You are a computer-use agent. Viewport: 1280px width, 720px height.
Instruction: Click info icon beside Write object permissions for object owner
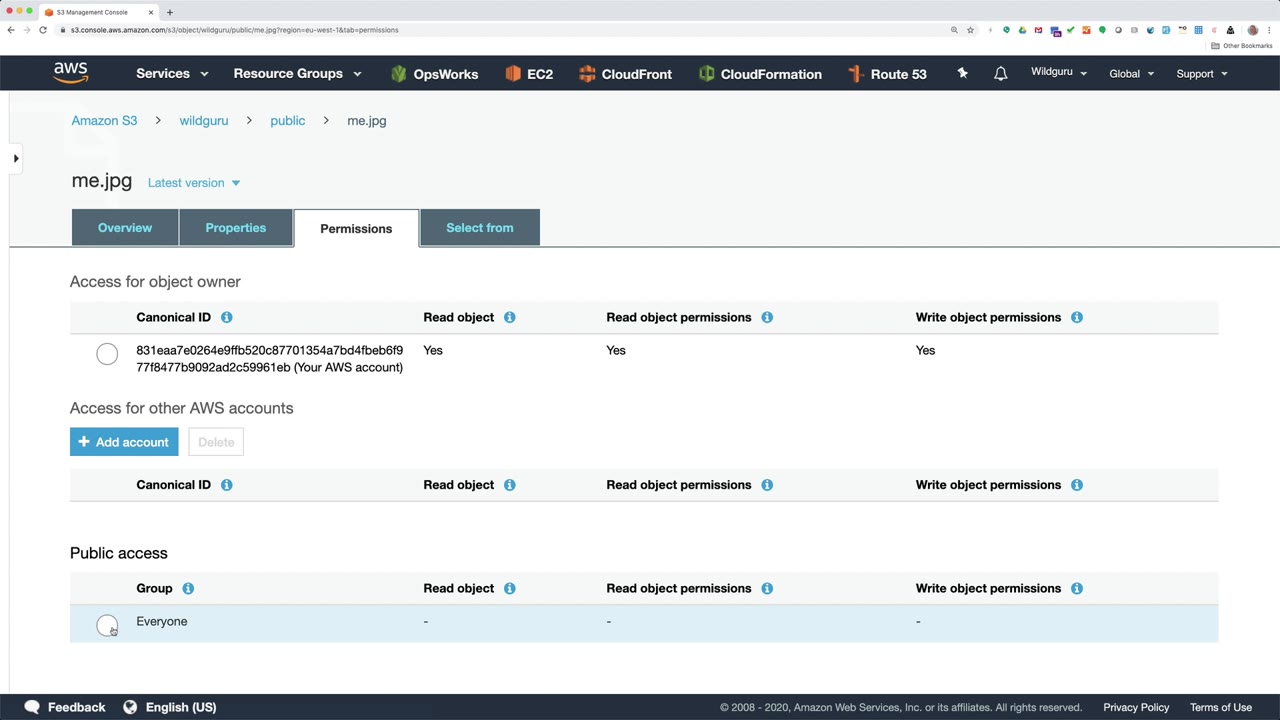click(x=1077, y=317)
